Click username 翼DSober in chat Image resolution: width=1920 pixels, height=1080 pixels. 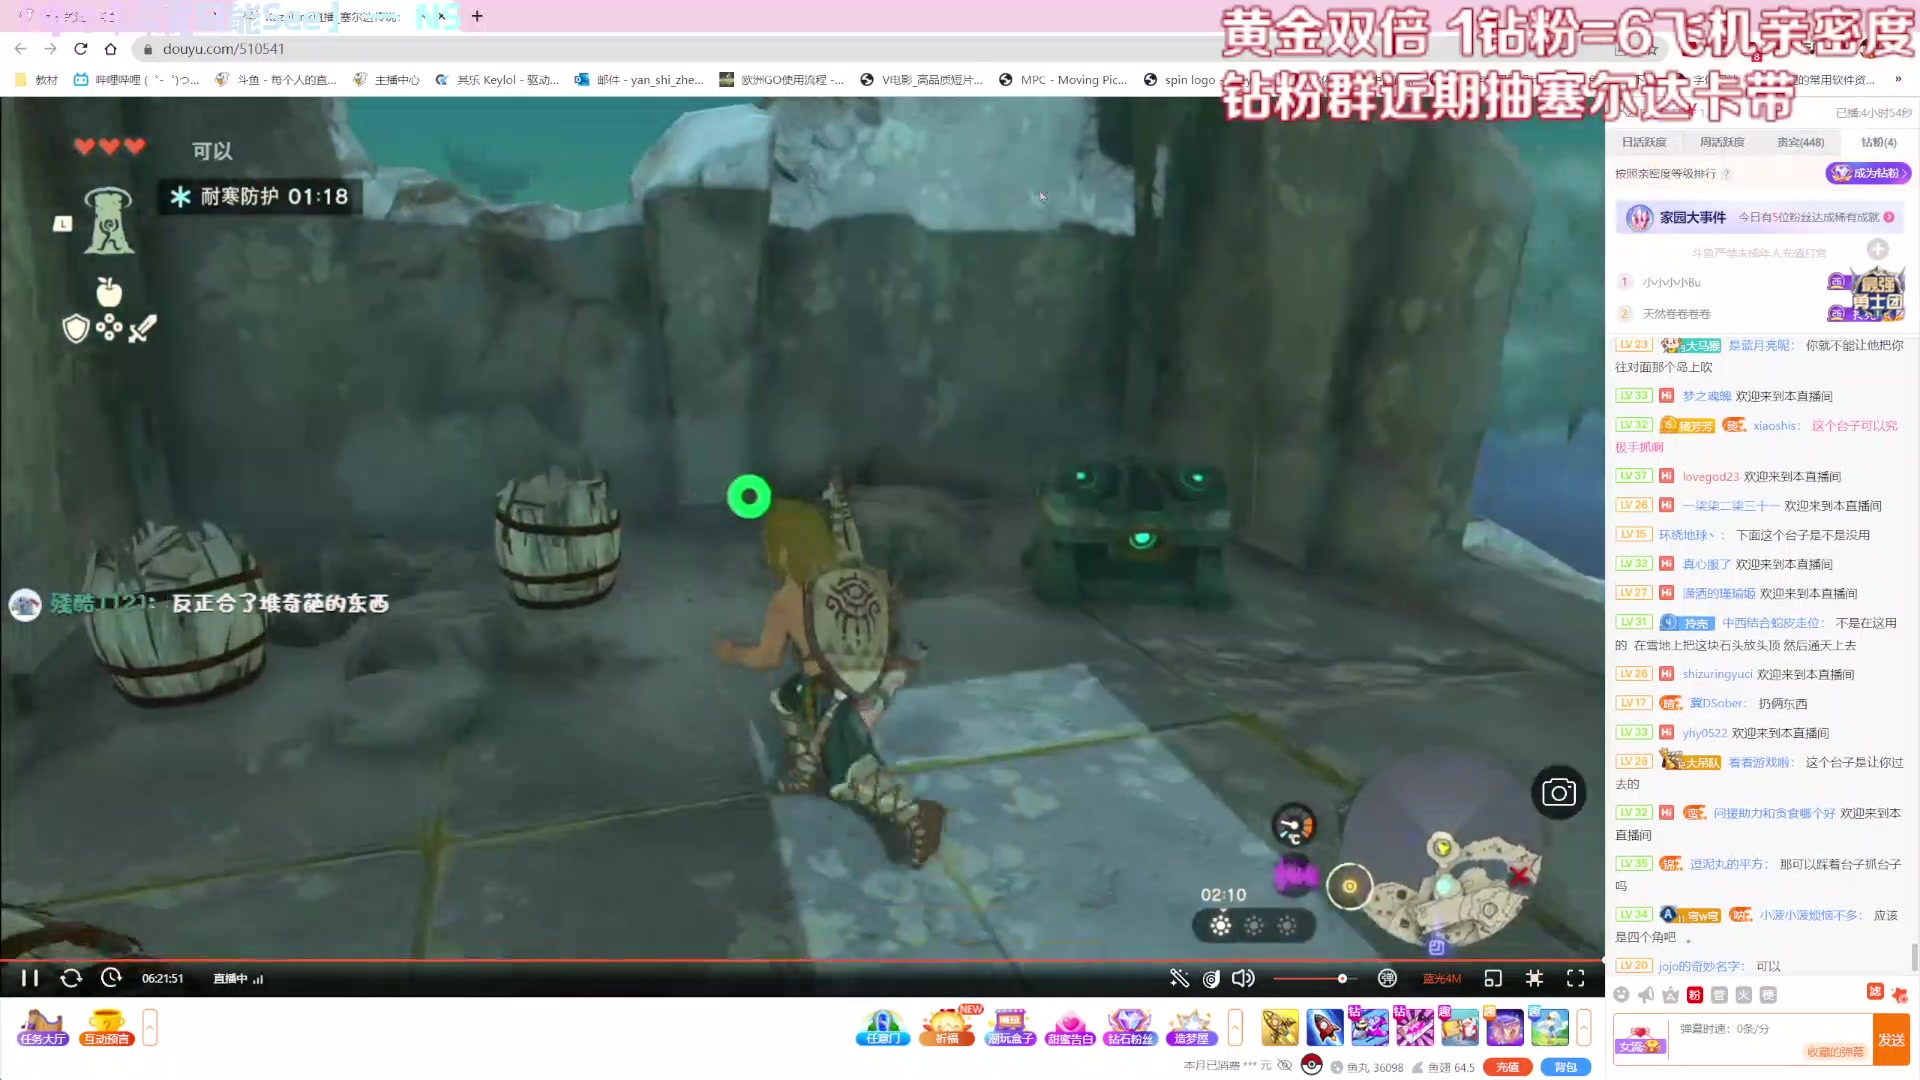1717,704
